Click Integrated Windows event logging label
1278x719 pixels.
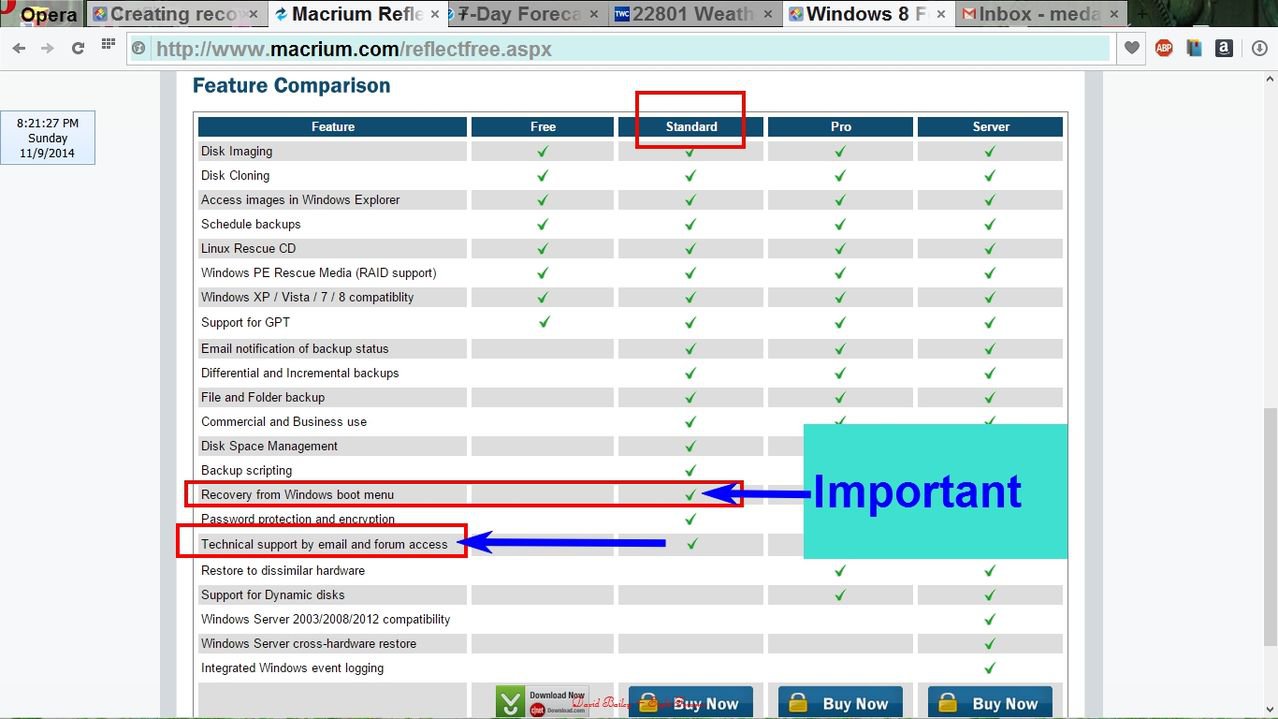(292, 668)
